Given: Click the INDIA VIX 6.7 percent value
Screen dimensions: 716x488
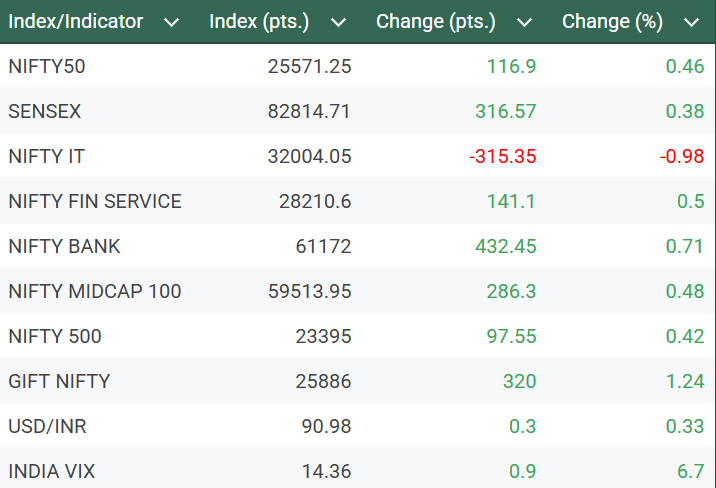Looking at the screenshot, I should [690, 471].
